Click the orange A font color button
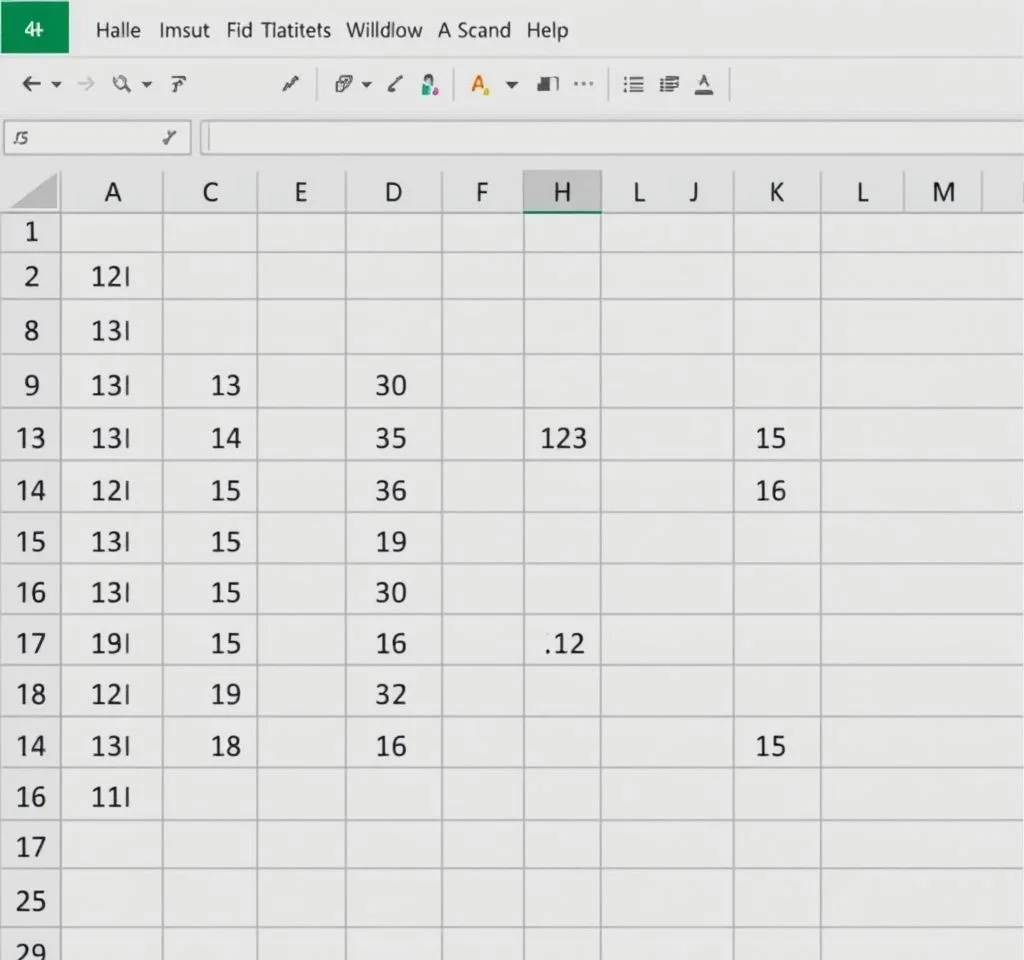Screen dimensions: 1024x960 (x=479, y=85)
